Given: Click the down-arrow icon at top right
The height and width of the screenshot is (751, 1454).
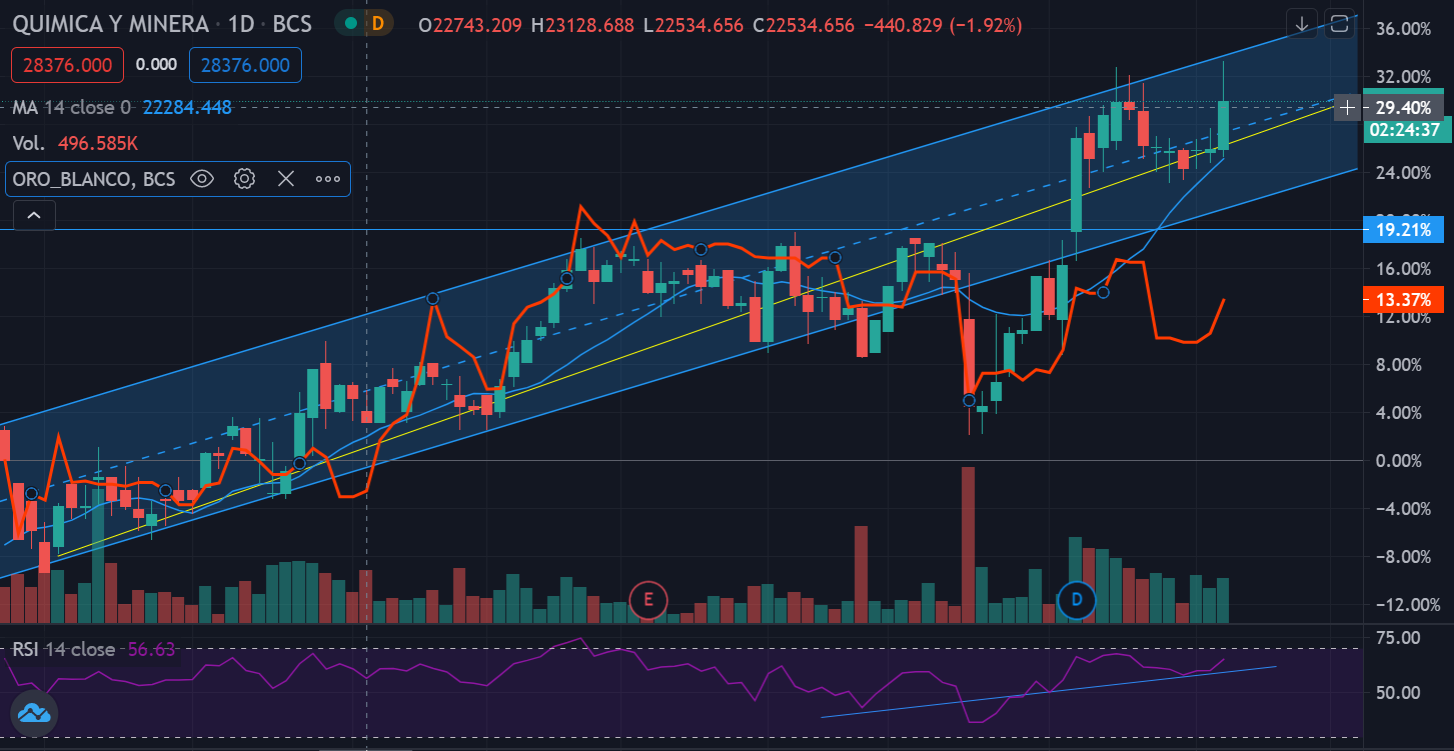Looking at the screenshot, I should (x=1302, y=24).
